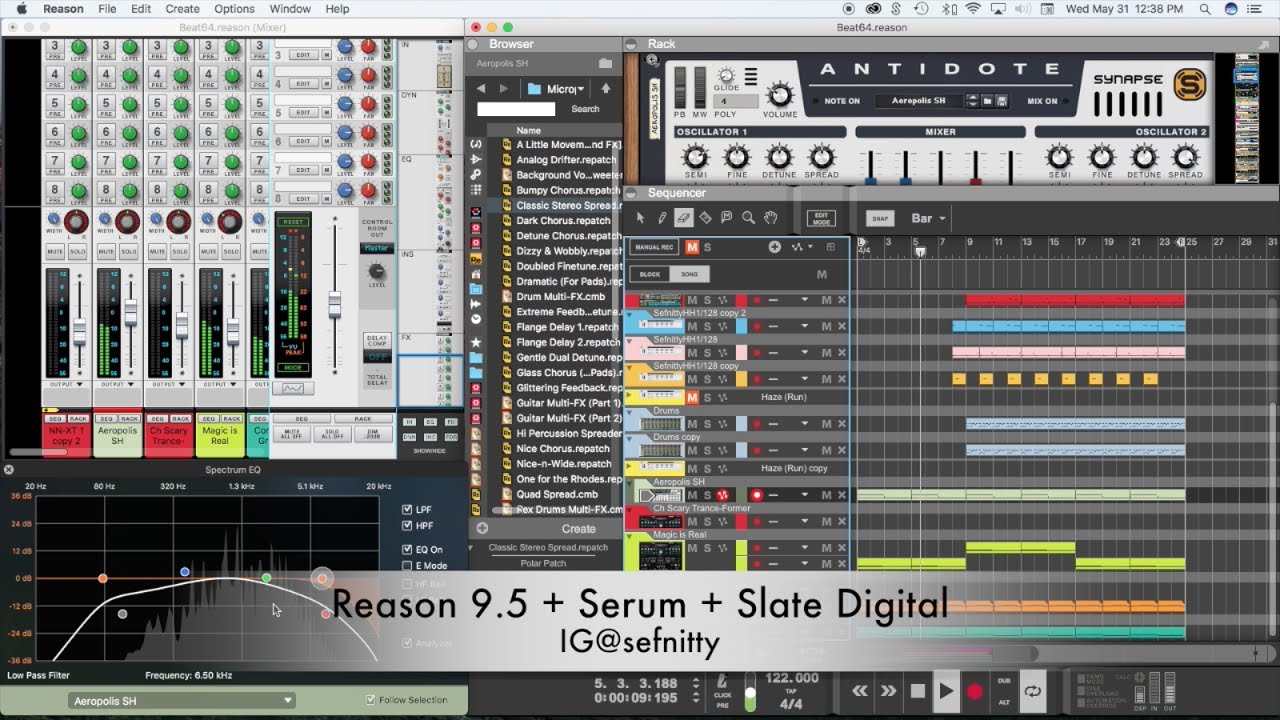Open the Apple menu
1280x720 pixels.
(x=20, y=9)
